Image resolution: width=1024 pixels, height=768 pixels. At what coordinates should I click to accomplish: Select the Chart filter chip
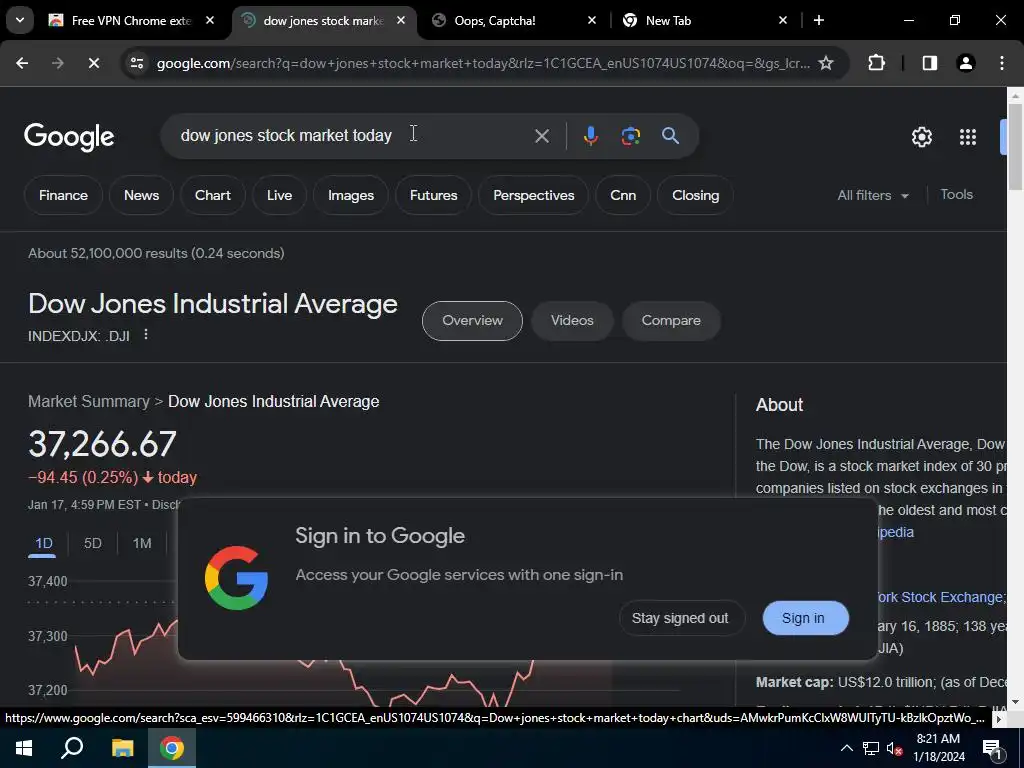[x=213, y=195]
